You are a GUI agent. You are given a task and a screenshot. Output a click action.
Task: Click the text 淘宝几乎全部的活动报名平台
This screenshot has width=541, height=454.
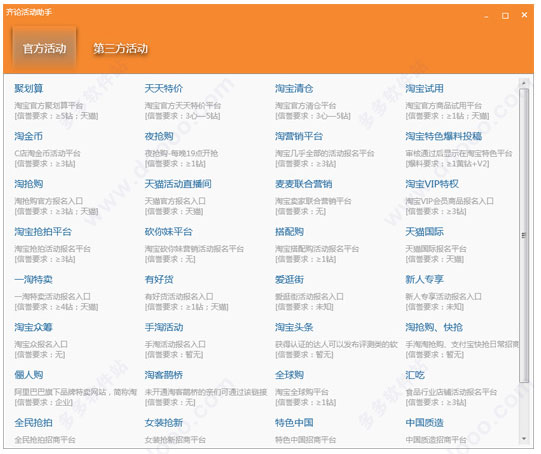(325, 153)
